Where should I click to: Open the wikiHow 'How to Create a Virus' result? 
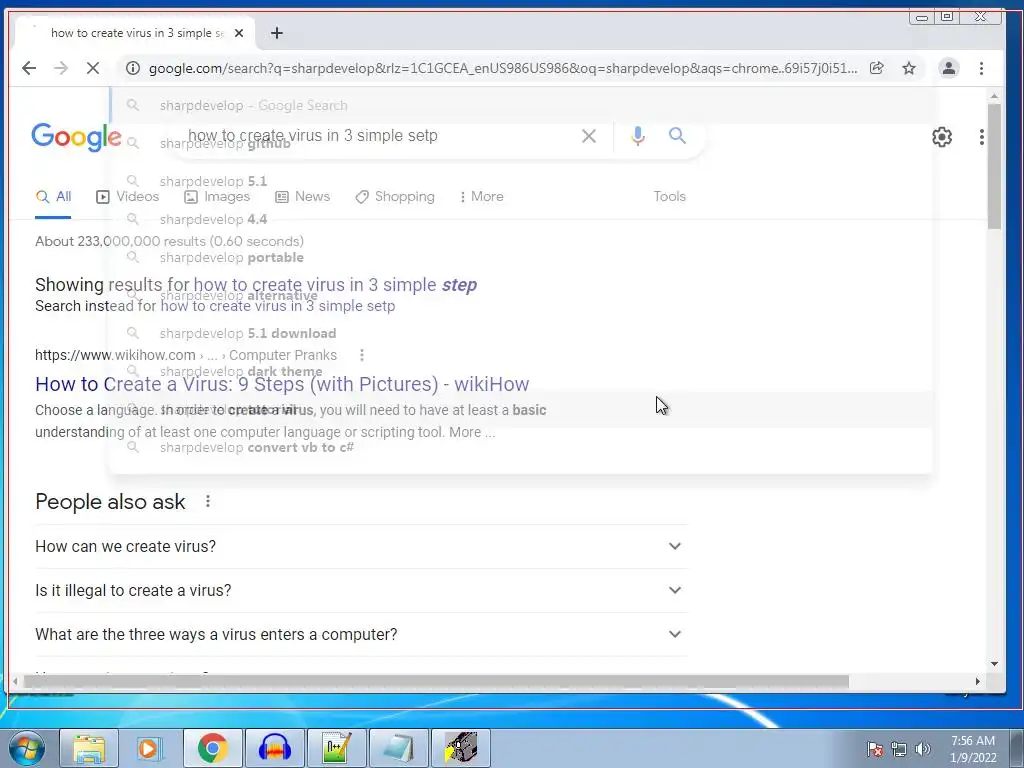click(x=282, y=384)
